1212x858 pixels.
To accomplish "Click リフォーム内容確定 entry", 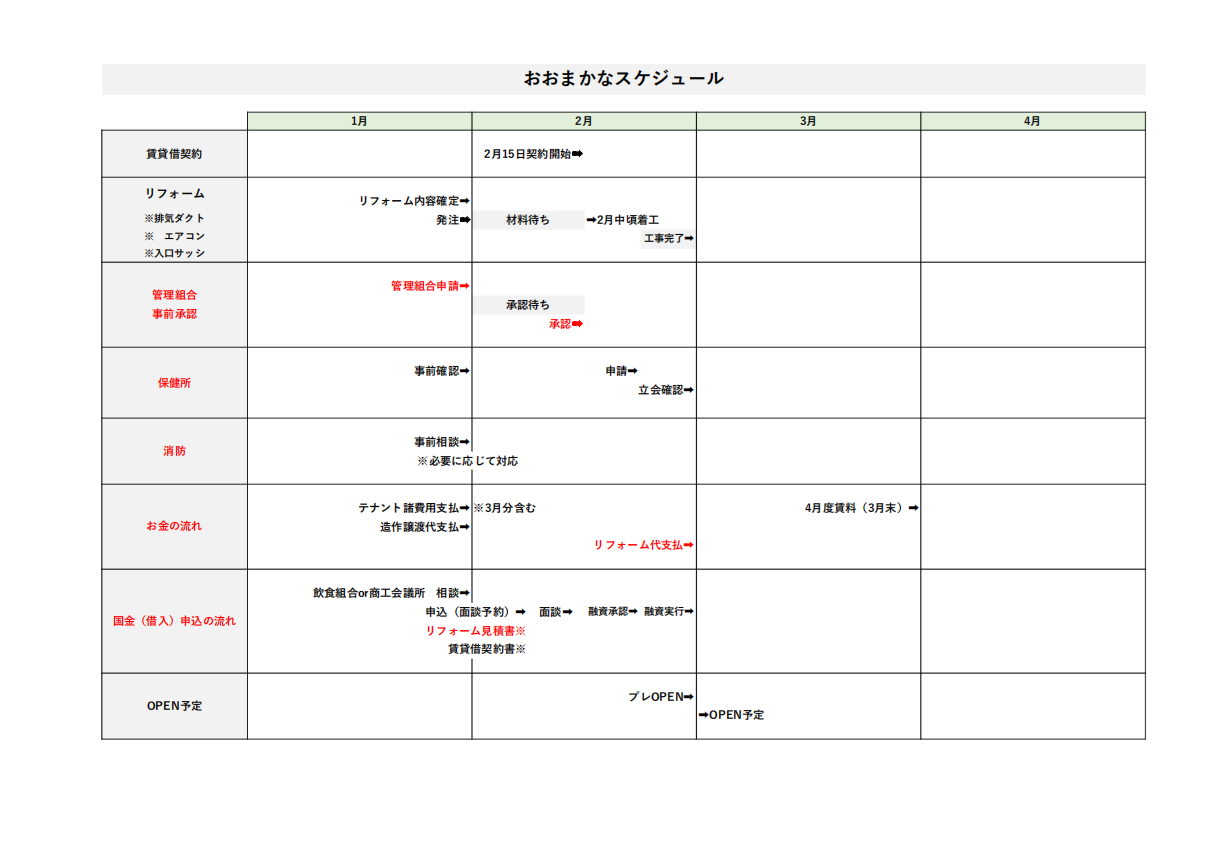I will (414, 201).
